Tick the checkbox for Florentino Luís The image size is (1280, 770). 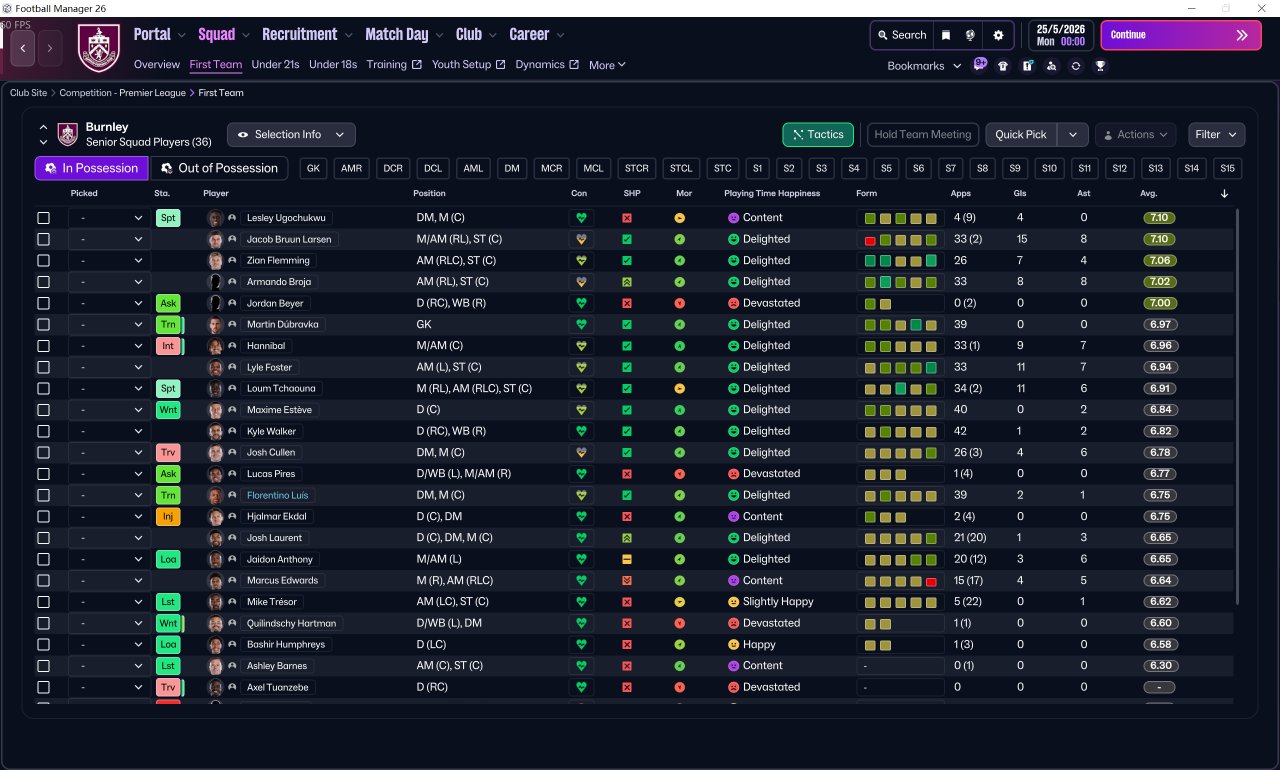click(x=43, y=495)
